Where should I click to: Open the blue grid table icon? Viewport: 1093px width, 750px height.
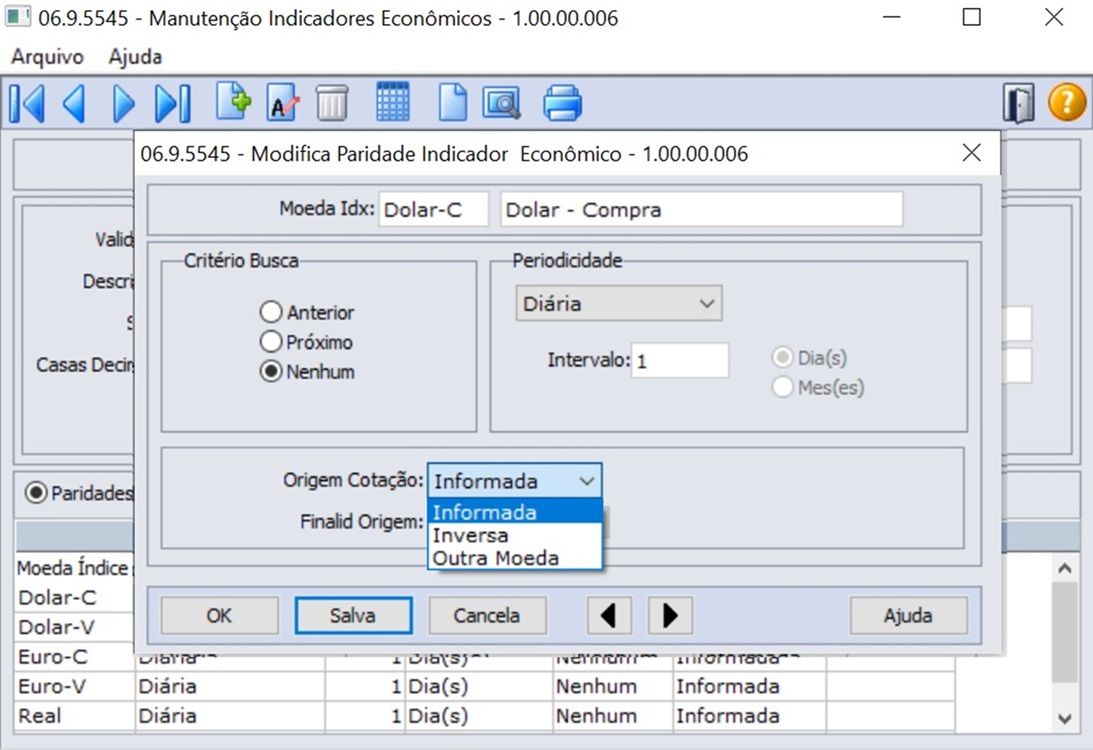[392, 102]
